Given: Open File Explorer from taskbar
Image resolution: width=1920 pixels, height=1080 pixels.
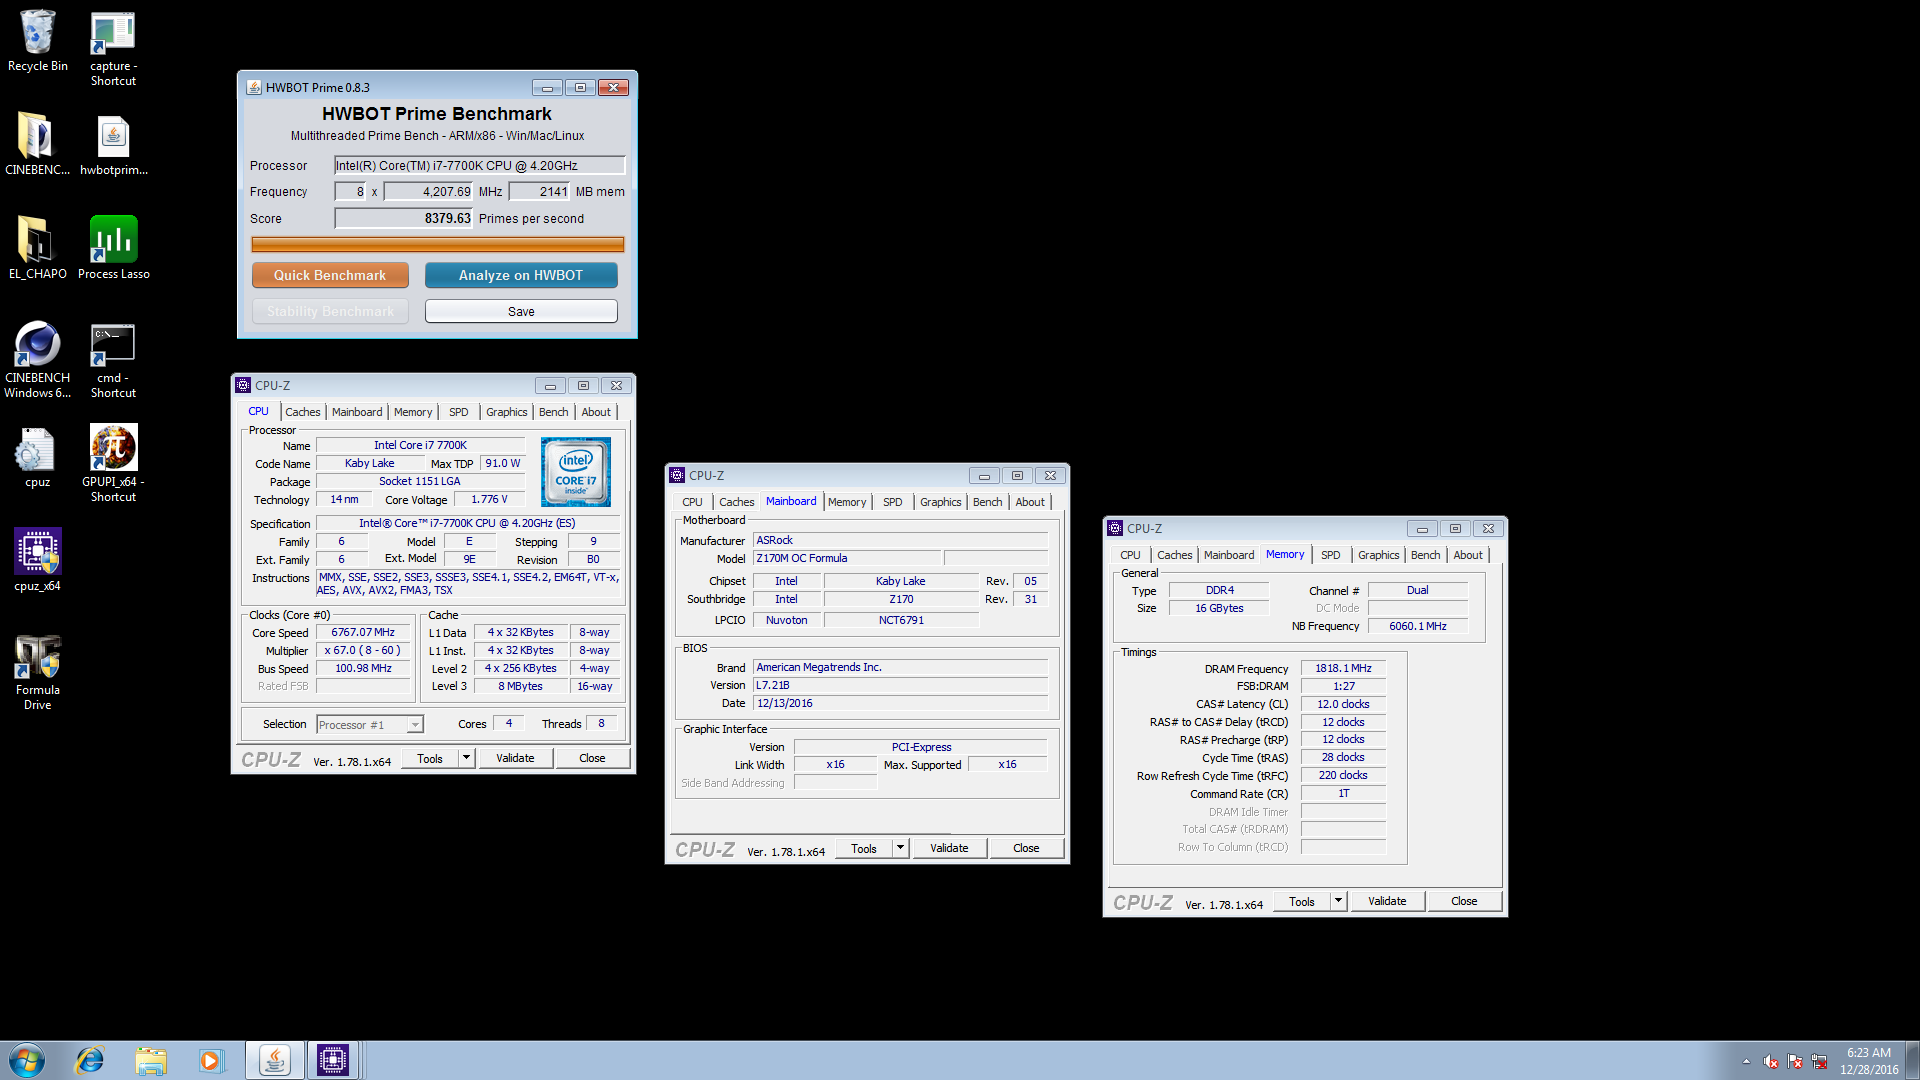Looking at the screenshot, I should click(151, 1060).
